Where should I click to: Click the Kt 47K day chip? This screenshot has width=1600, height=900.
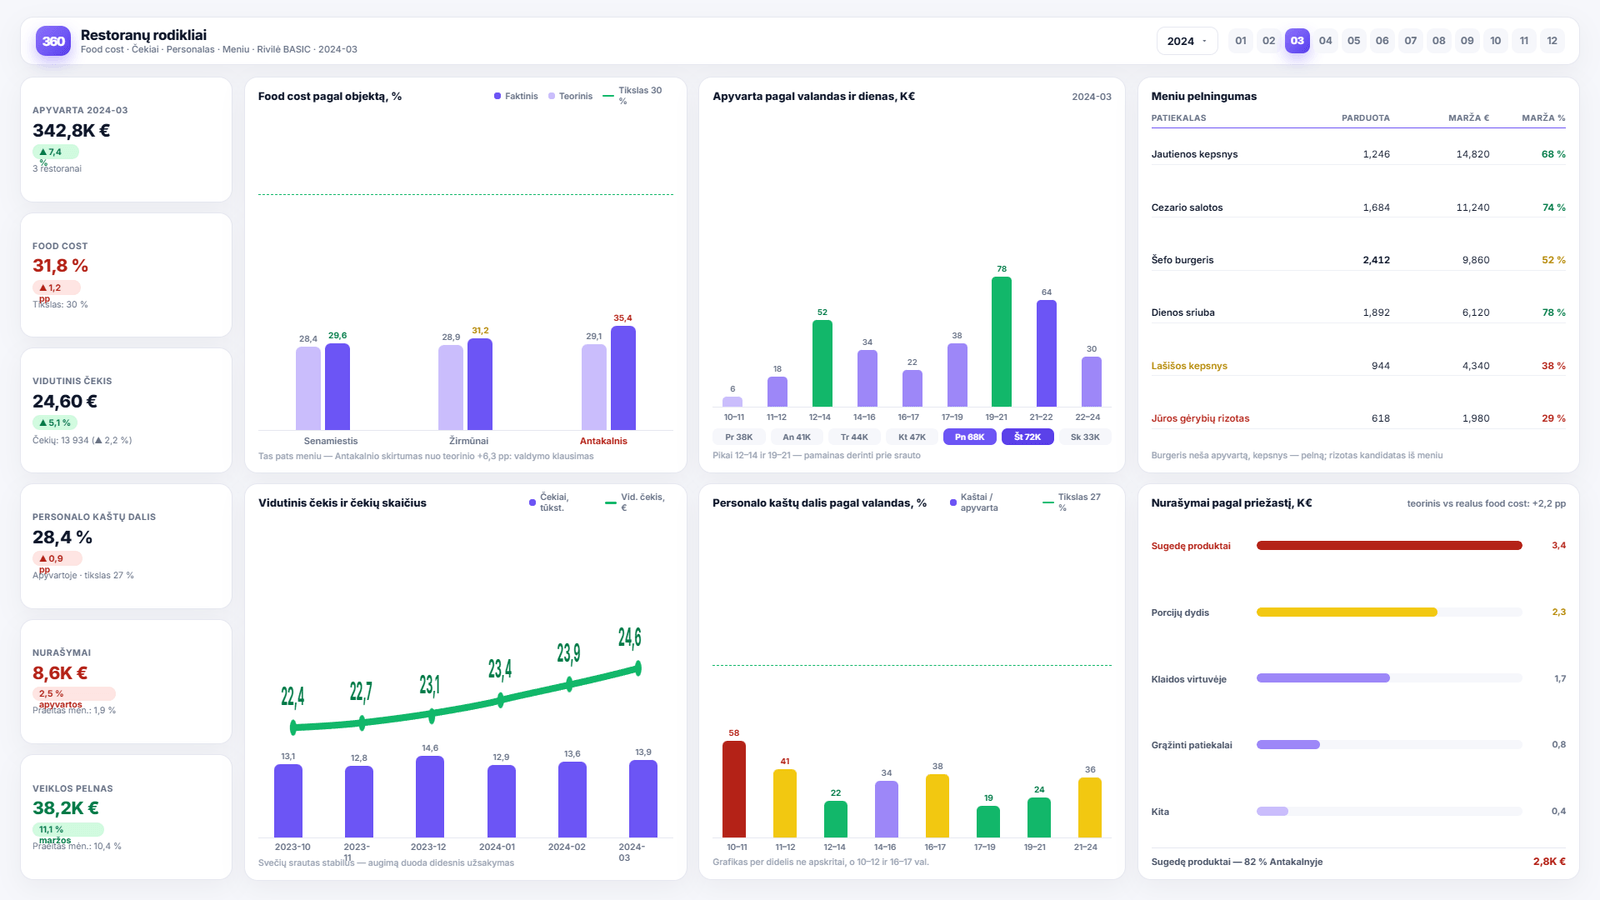point(912,437)
